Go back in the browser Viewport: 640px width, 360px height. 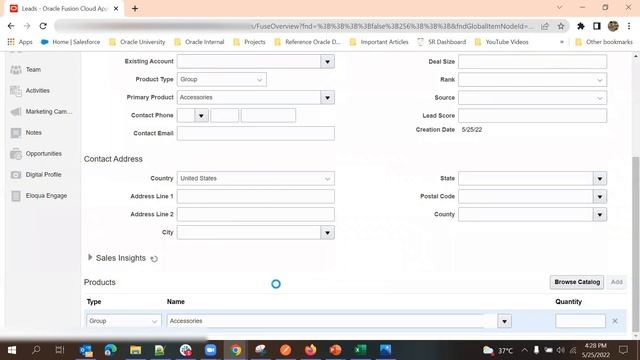(x=11, y=26)
